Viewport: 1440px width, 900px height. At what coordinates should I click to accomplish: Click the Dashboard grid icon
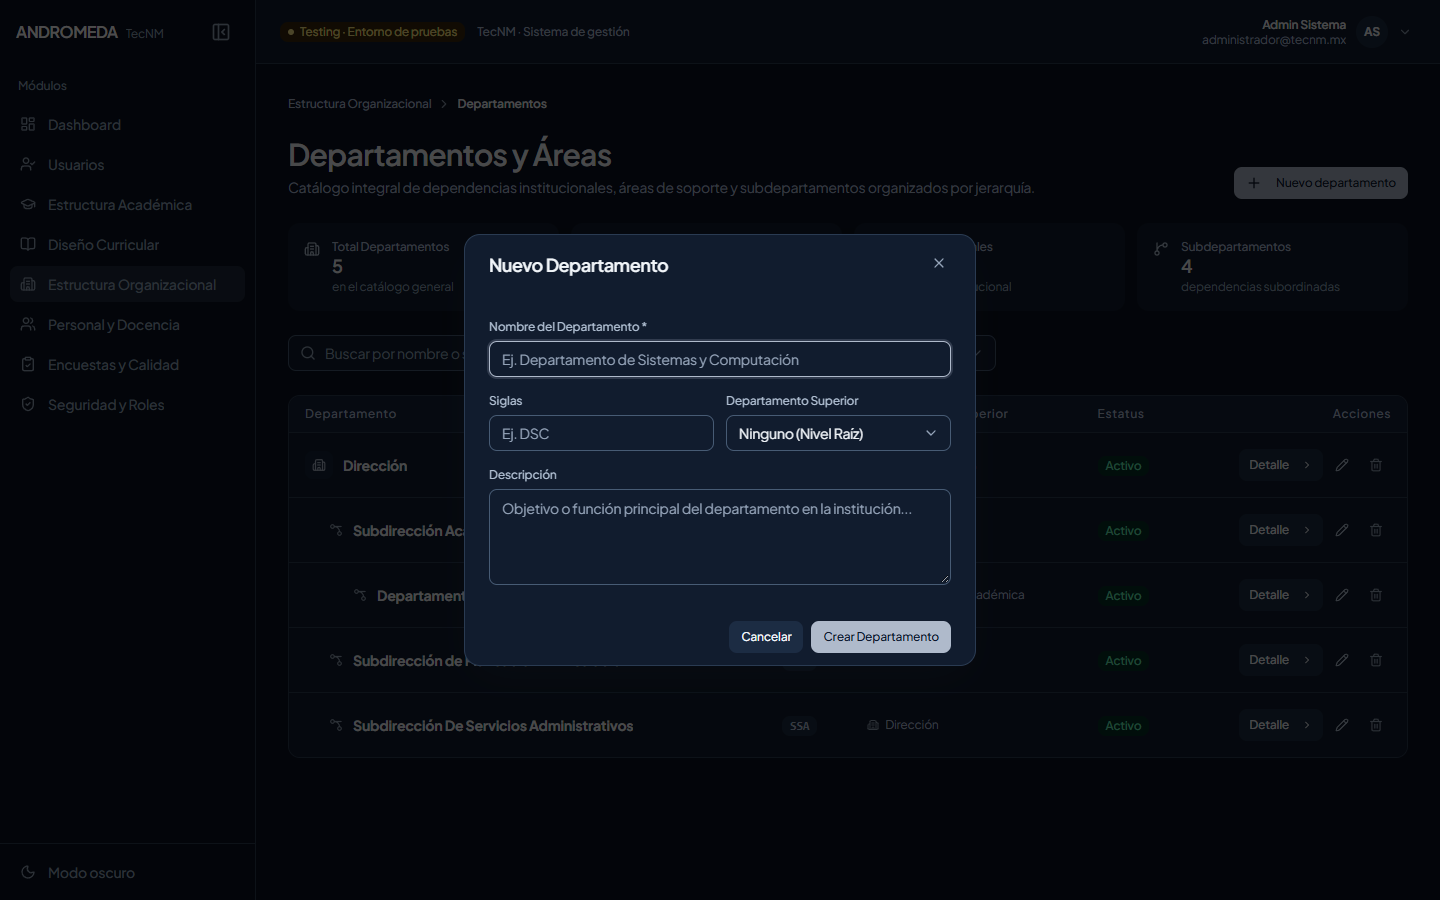(x=28, y=125)
